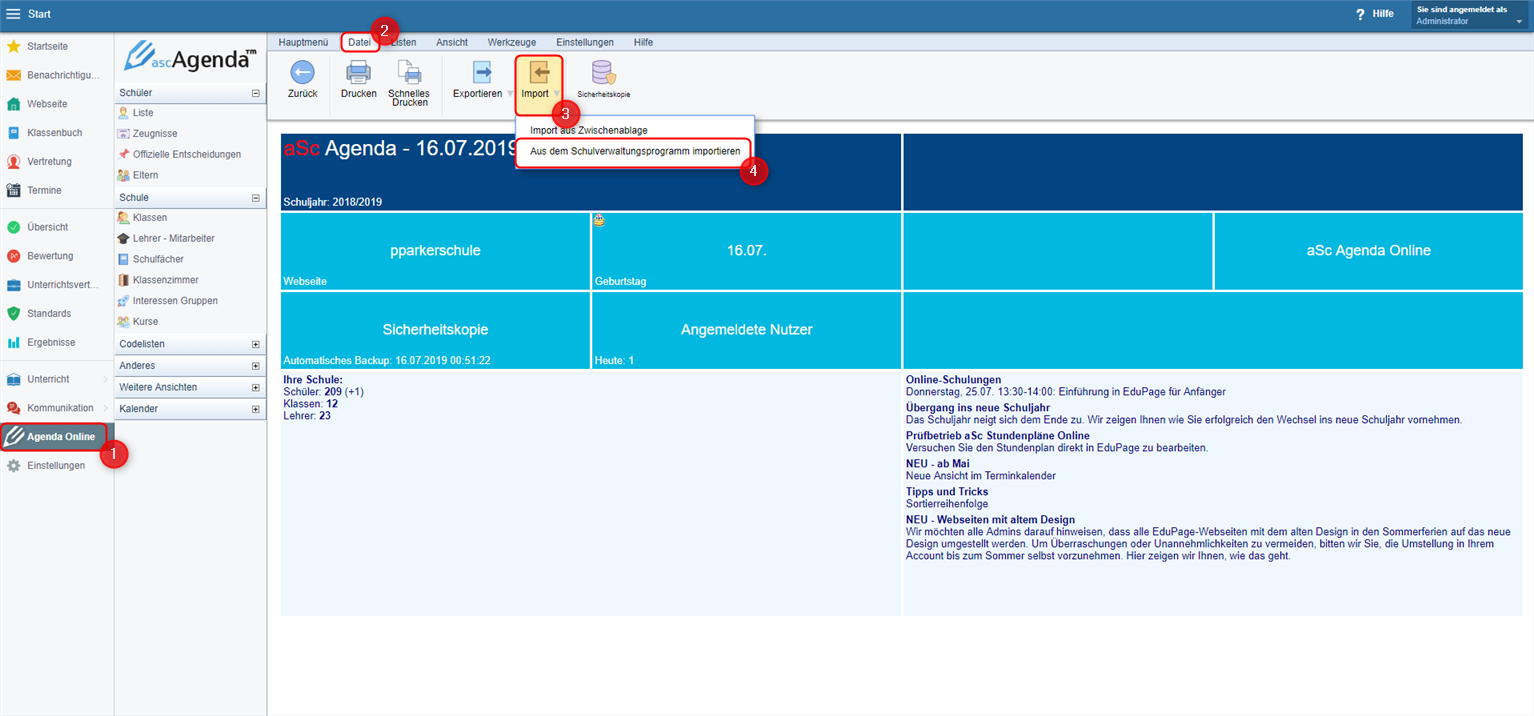Click the Kommunikation chat icon
Image resolution: width=1534 pixels, height=716 pixels.
(x=14, y=408)
